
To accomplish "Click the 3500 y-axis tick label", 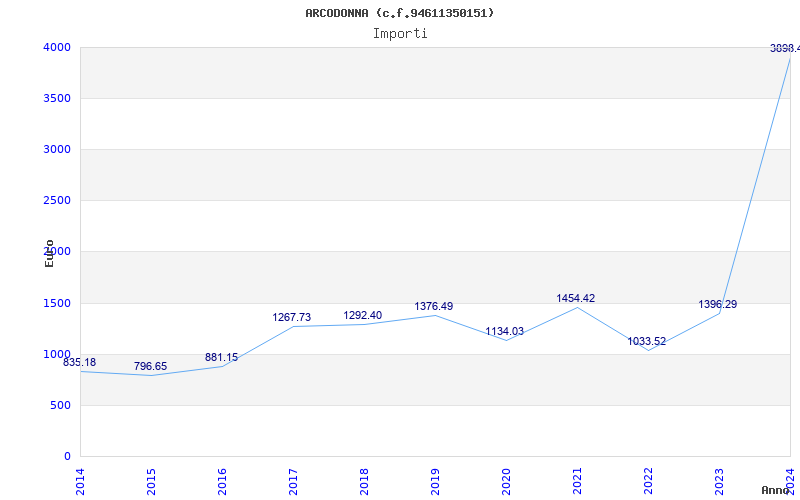I will (x=57, y=98).
